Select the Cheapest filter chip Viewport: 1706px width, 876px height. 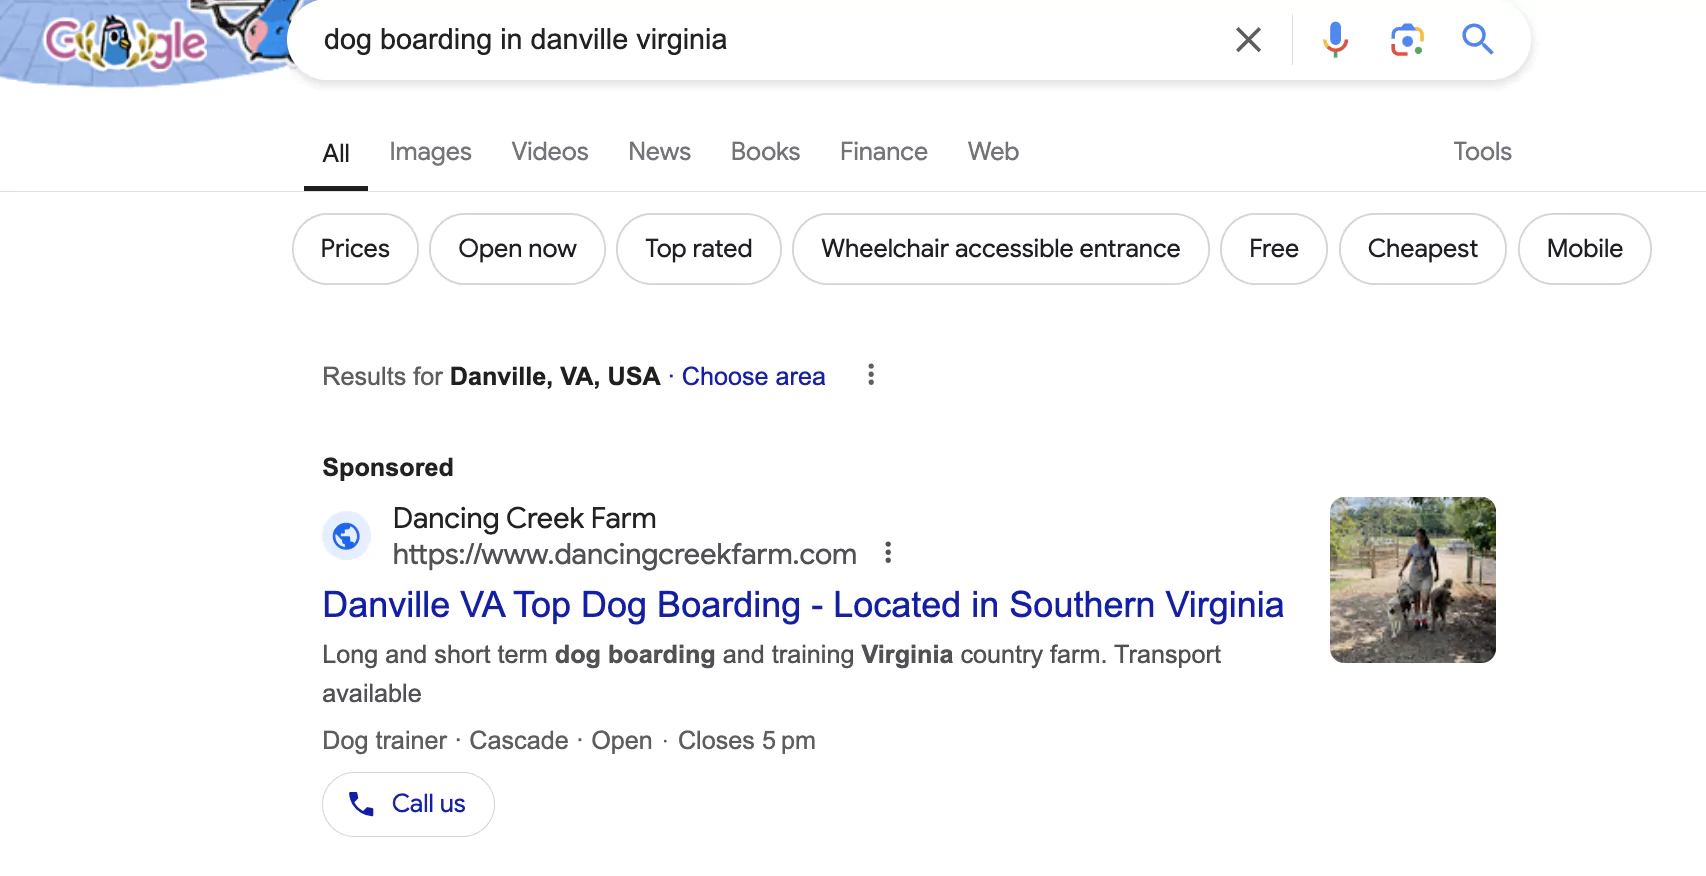1422,249
